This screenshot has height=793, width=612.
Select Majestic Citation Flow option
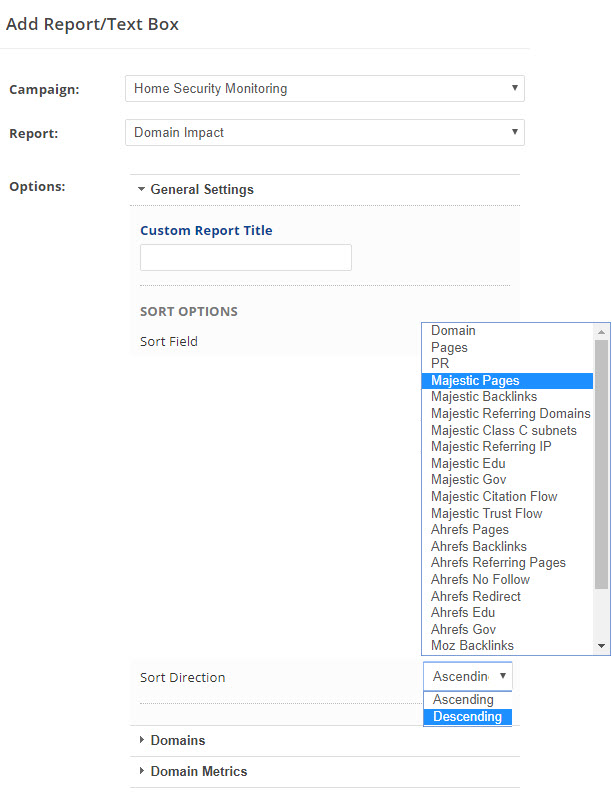pyautogui.click(x=494, y=497)
